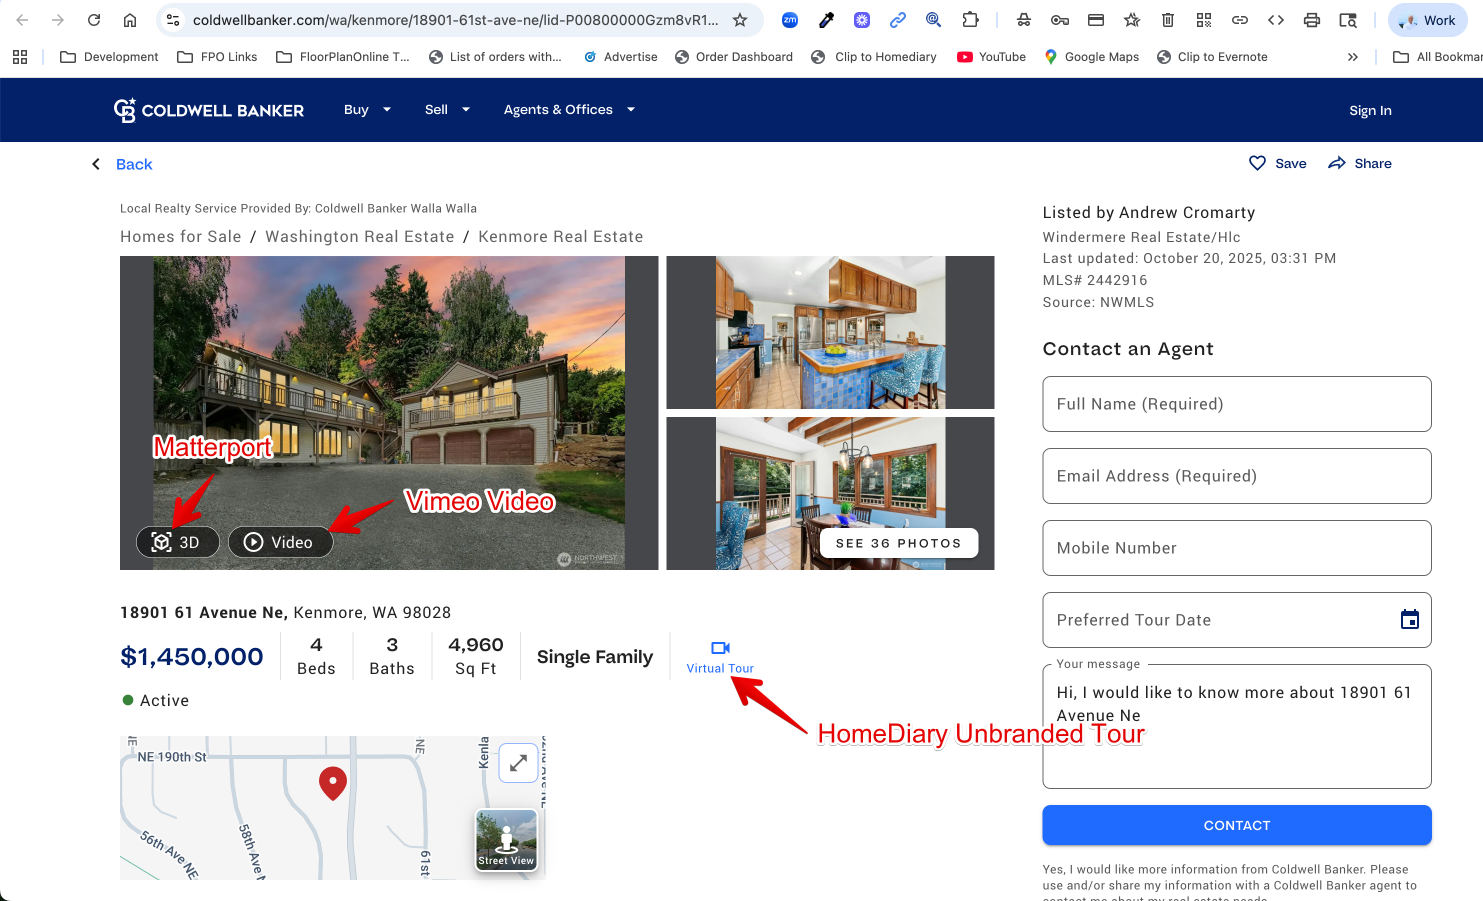Go to Kenmore Real Estate breadcrumb

tap(560, 237)
